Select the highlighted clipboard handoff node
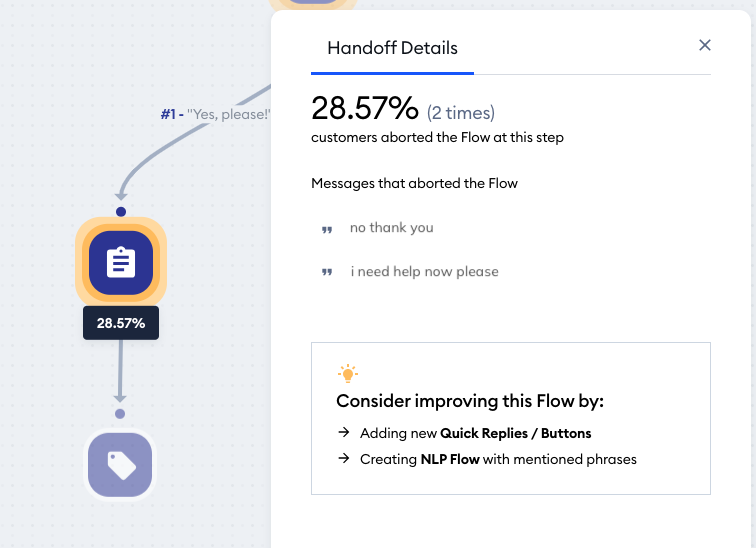756x548 pixels. coord(121,263)
